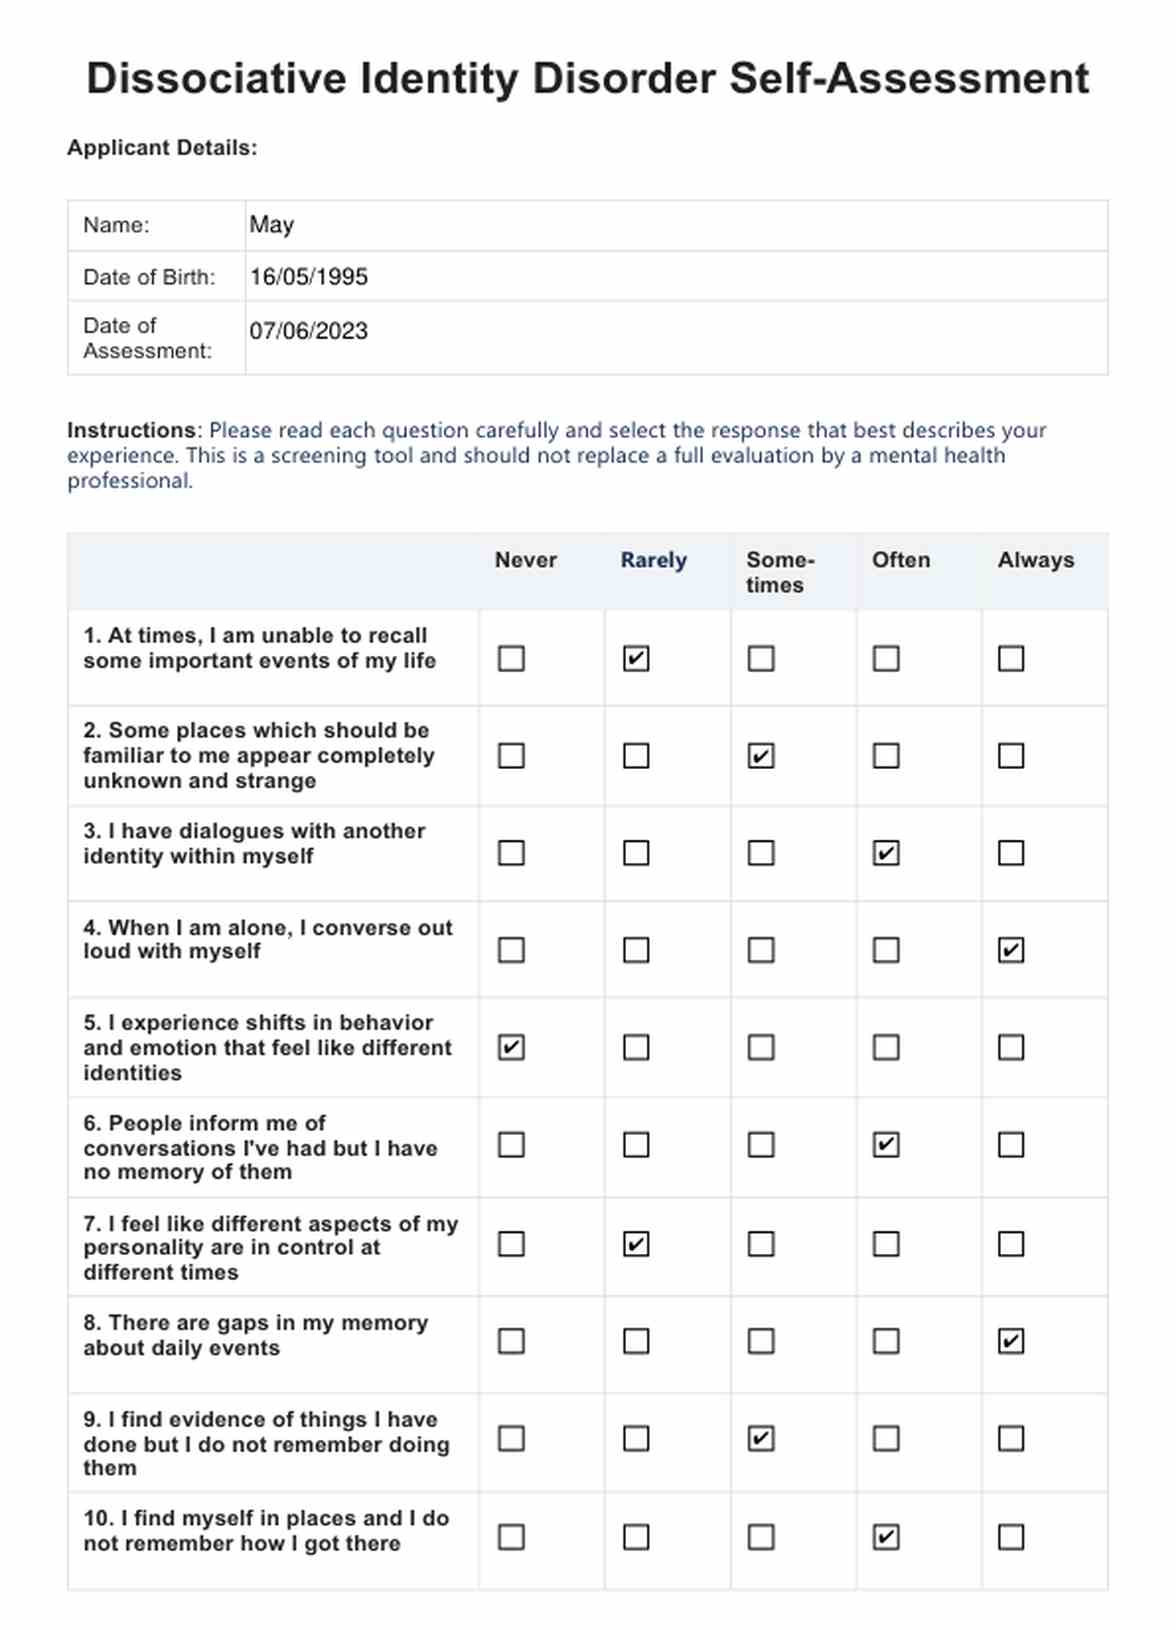Uncheck 'Often' for question 6 conversations

pos(886,1144)
